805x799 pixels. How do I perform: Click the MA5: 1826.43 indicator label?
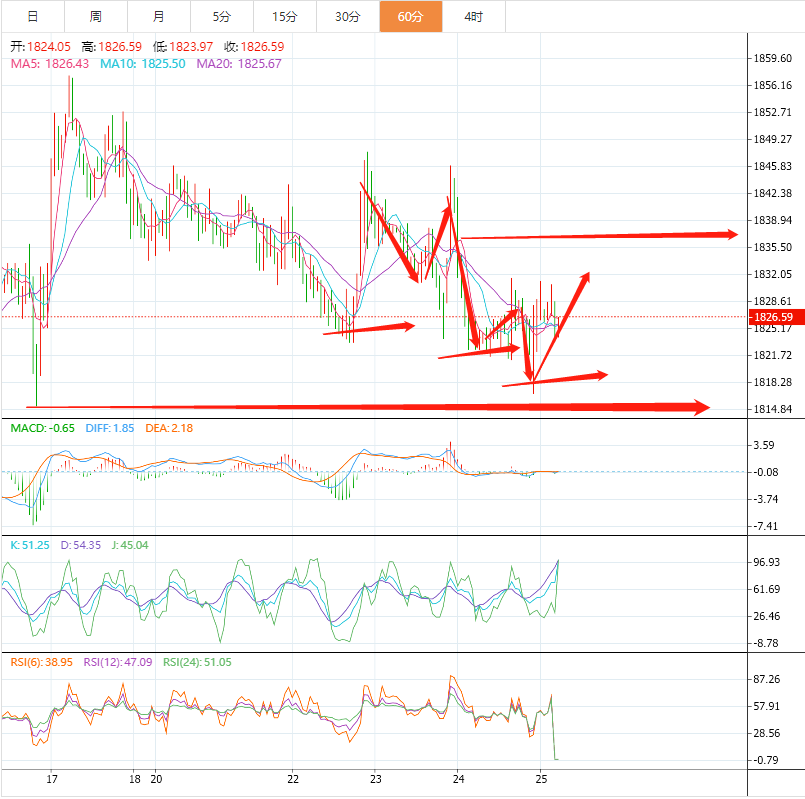[x=50, y=64]
